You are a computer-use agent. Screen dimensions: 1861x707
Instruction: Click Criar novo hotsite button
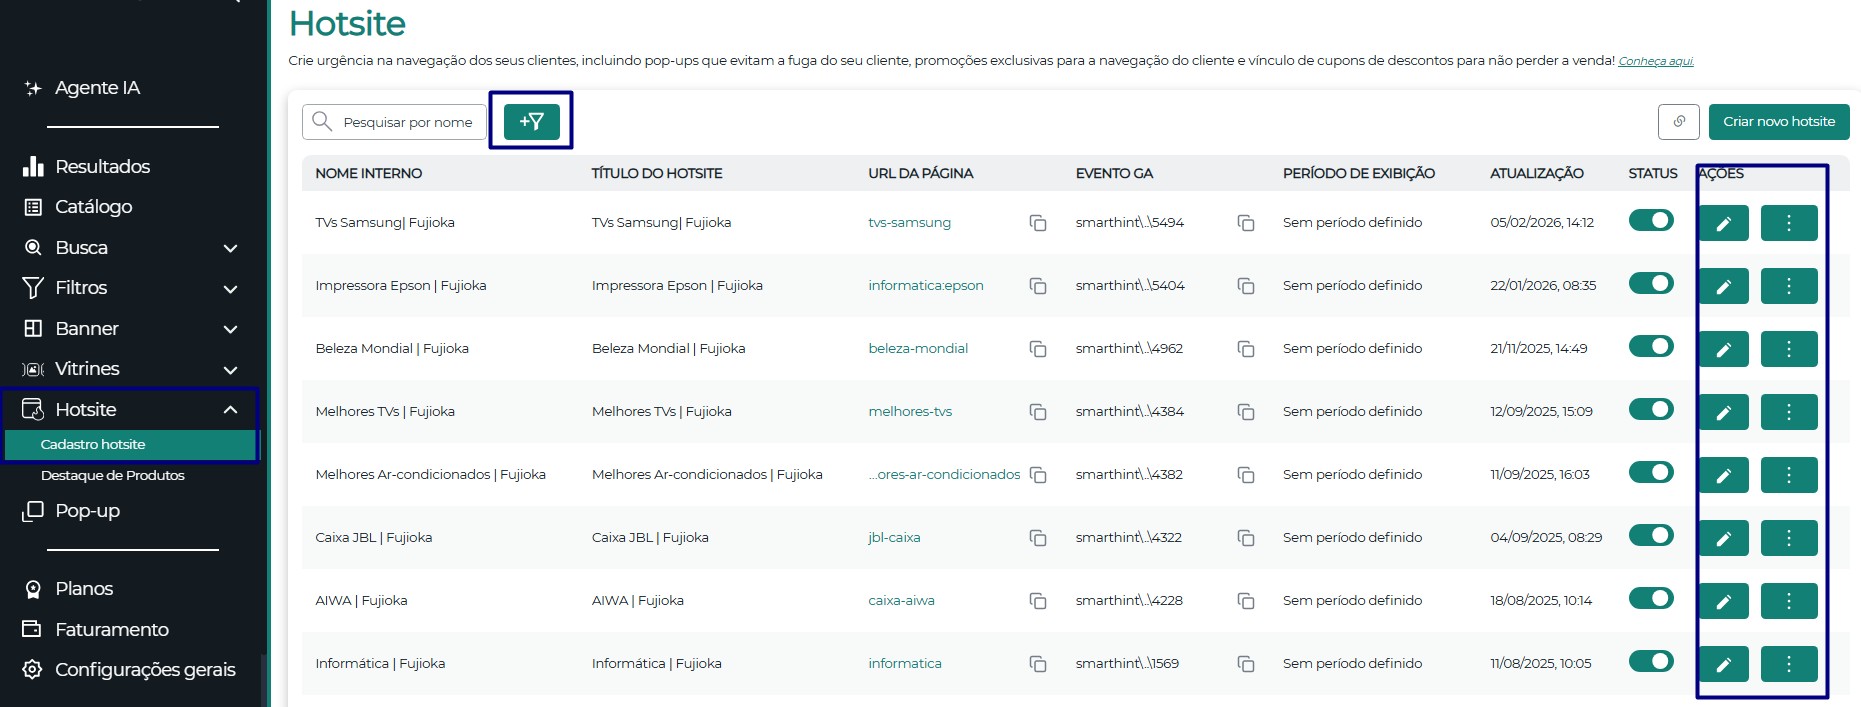click(1779, 121)
